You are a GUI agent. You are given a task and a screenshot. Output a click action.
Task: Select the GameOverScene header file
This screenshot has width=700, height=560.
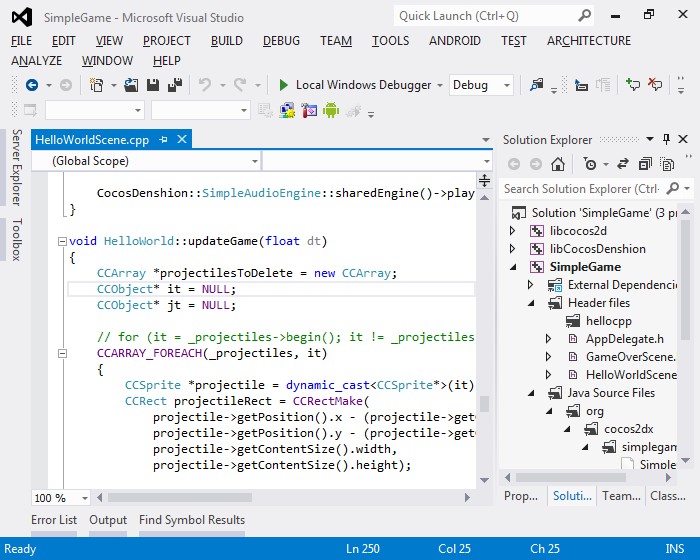click(x=631, y=357)
